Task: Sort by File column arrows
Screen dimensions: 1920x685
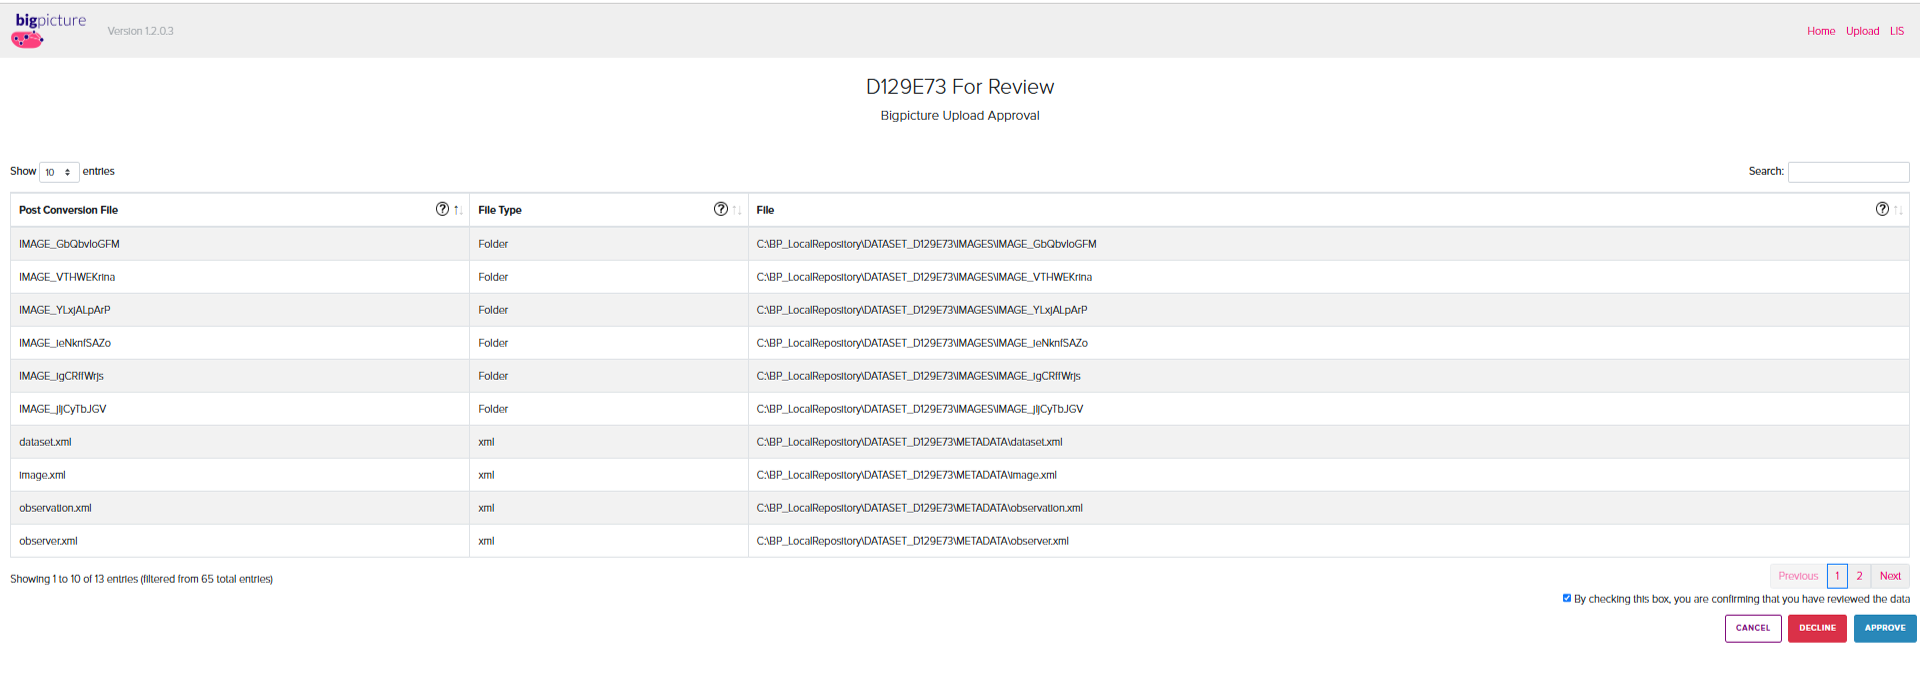Action: coord(1898,210)
